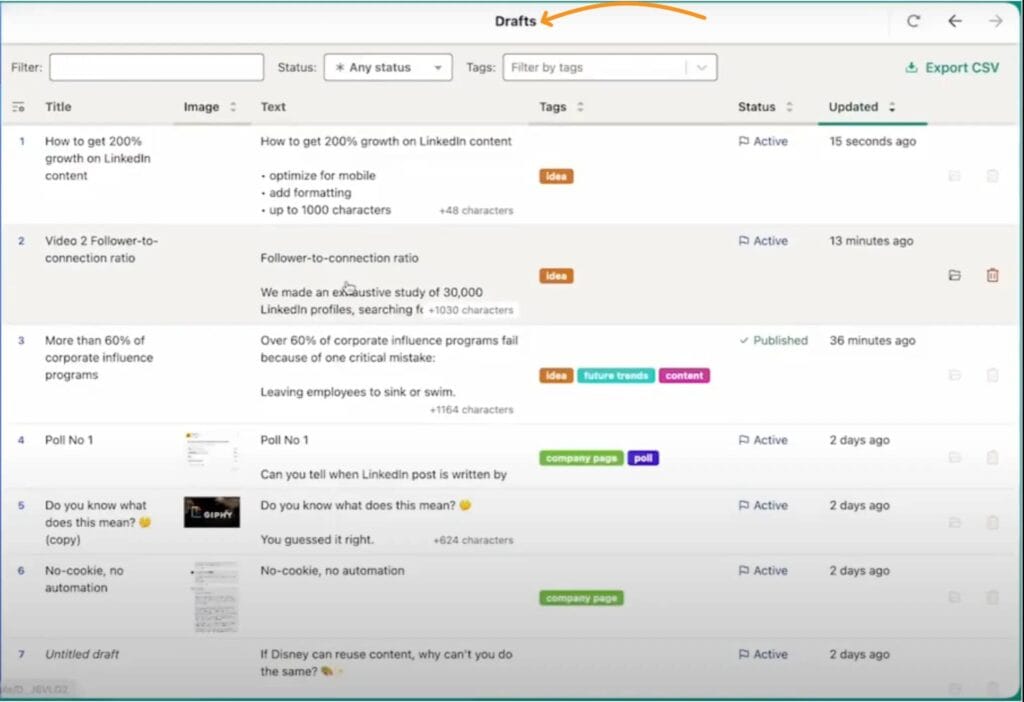
Task: Select the Drafts tab at the top
Action: pos(513,19)
